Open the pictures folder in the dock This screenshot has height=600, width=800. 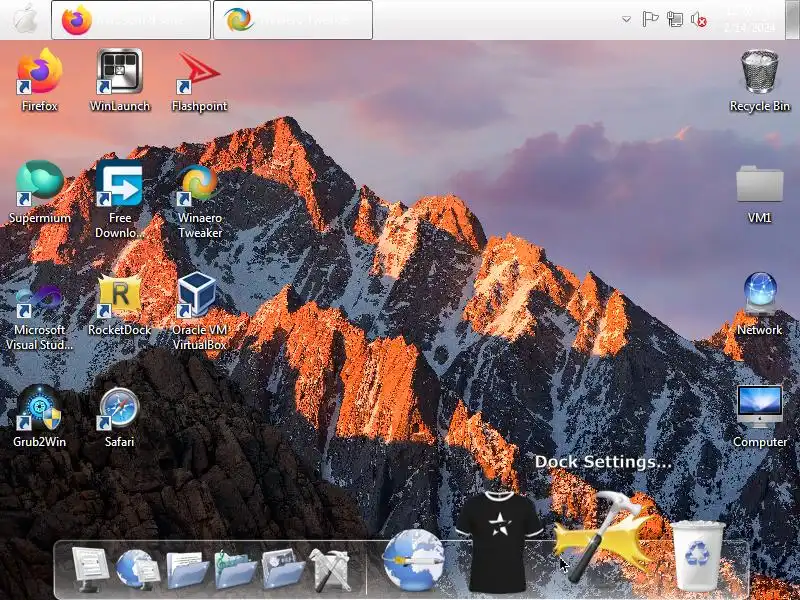[283, 569]
